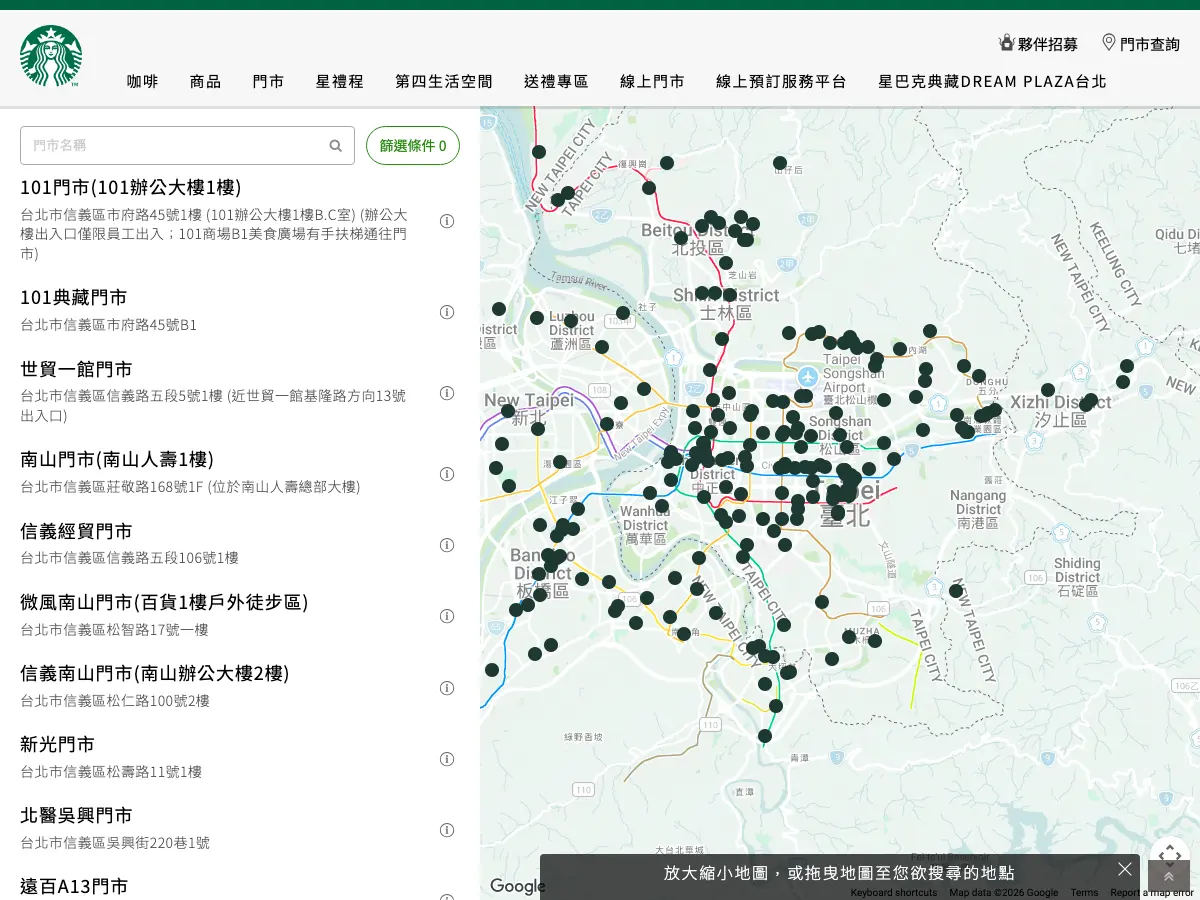Select store 微風南山門市(百貨1樓戶外徒步區)
Viewport: 1200px width, 900px height.
[164, 602]
